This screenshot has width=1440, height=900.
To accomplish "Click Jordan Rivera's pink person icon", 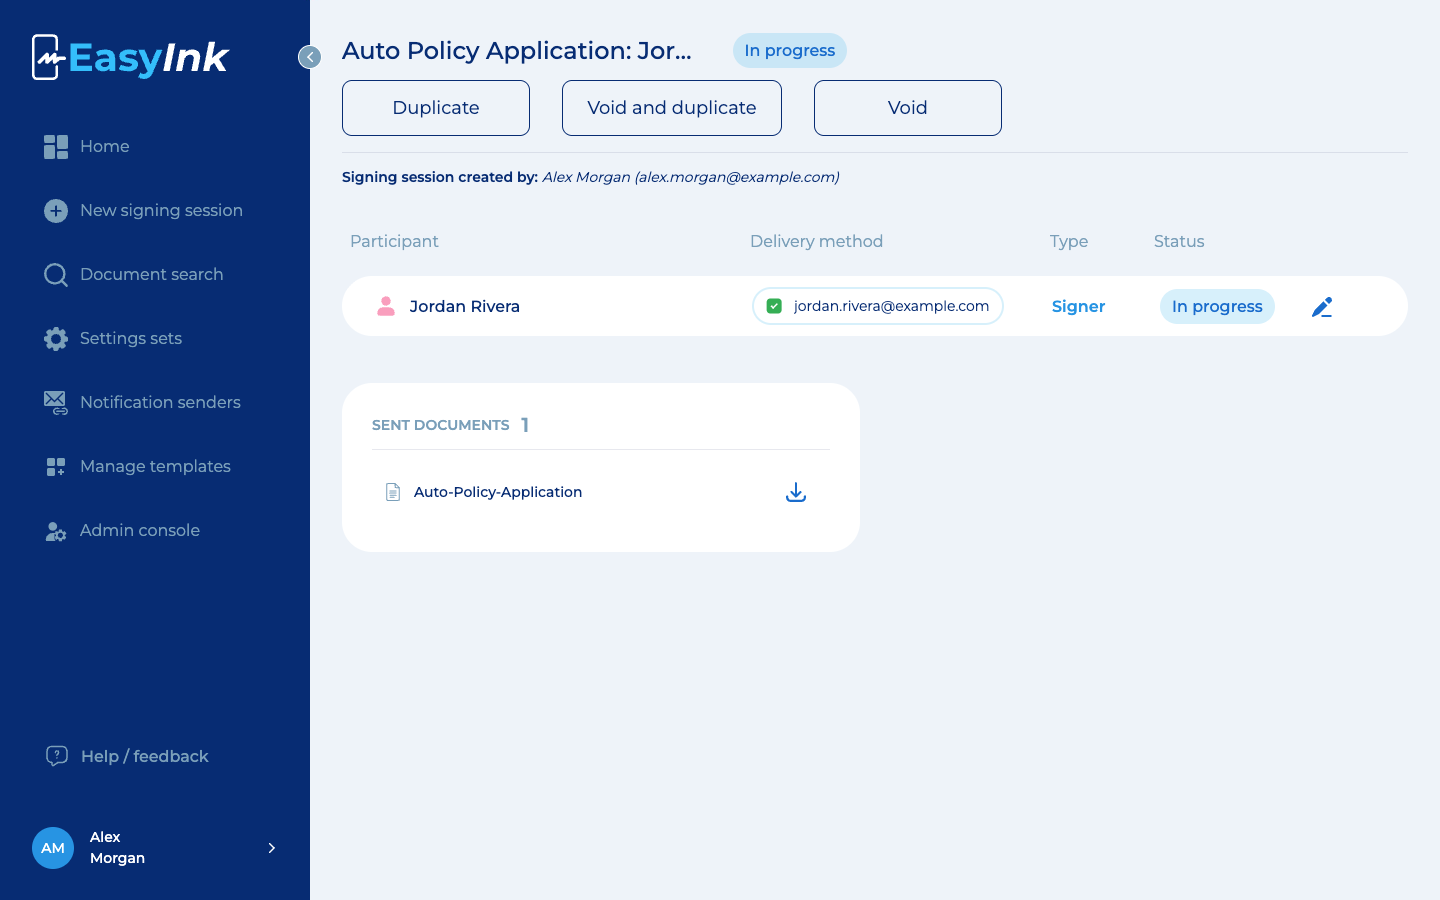I will point(386,306).
